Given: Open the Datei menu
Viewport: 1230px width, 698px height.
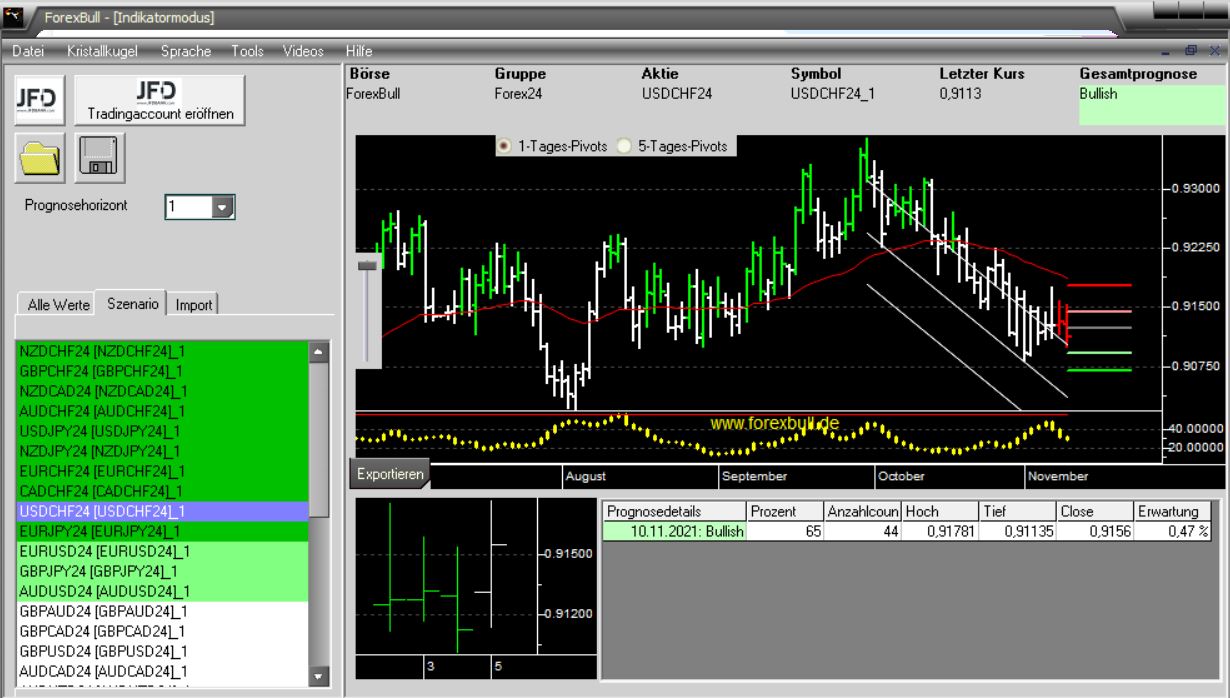Looking at the screenshot, I should pos(28,51).
